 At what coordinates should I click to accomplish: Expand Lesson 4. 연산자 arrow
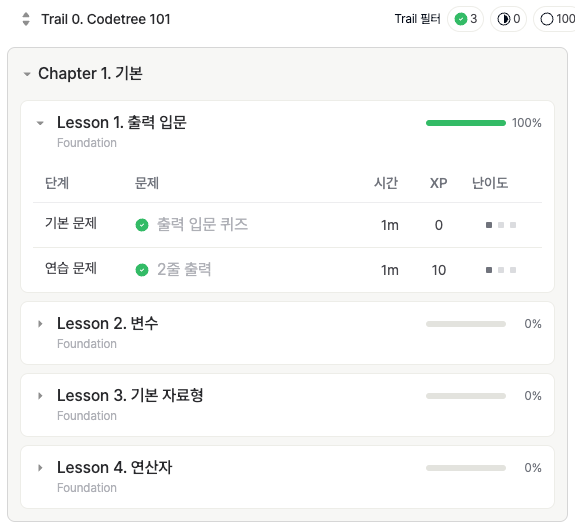click(40, 468)
